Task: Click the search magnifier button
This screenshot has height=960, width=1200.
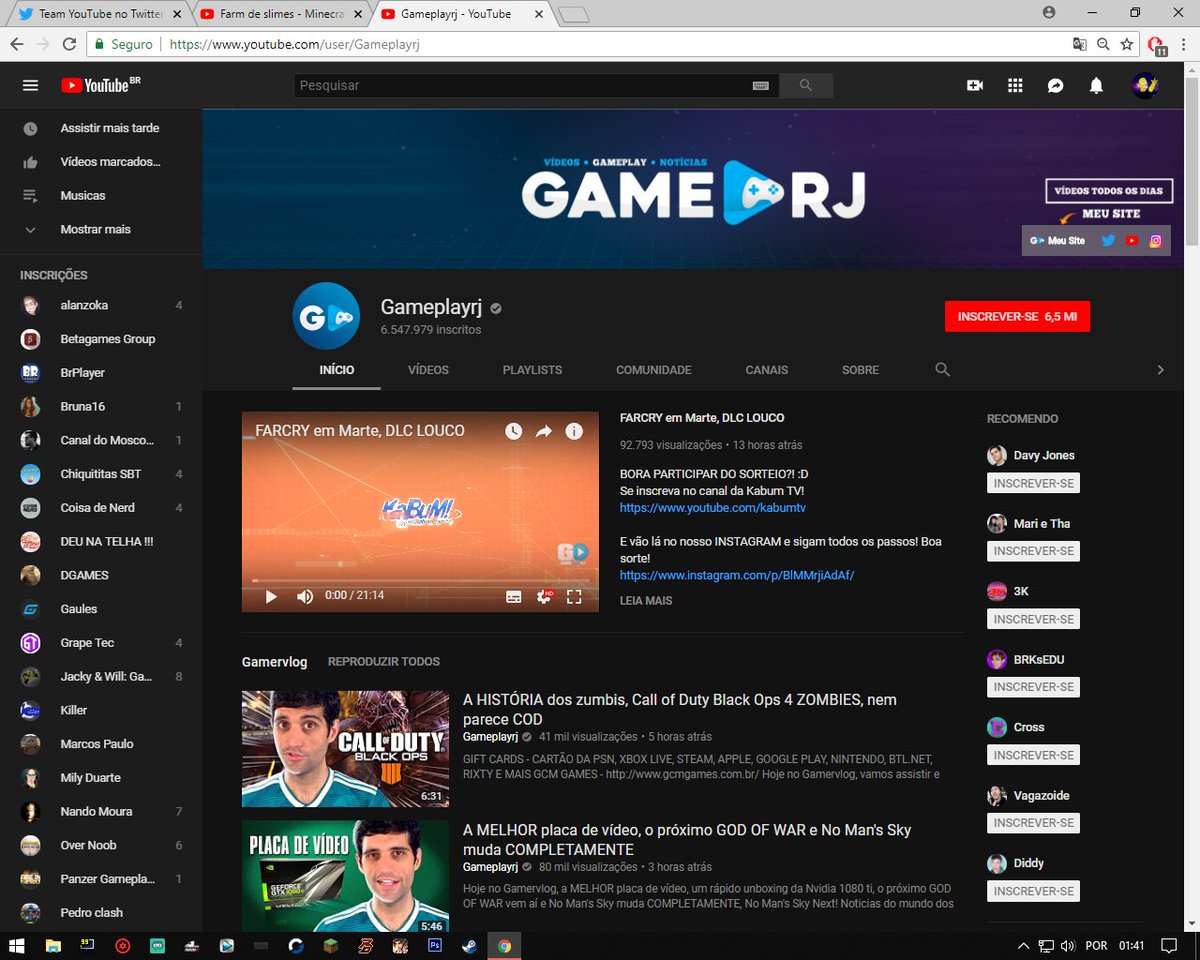Action: click(x=806, y=86)
